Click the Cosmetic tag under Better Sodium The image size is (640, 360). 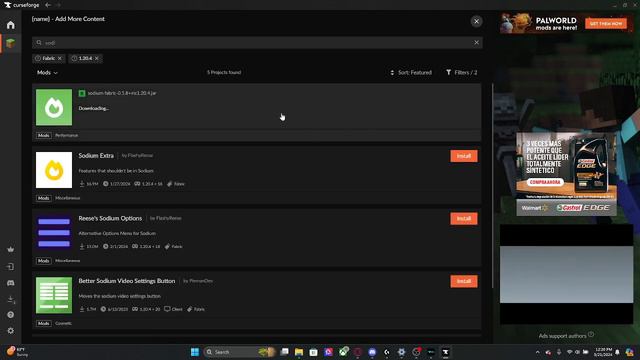pyautogui.click(x=63, y=323)
